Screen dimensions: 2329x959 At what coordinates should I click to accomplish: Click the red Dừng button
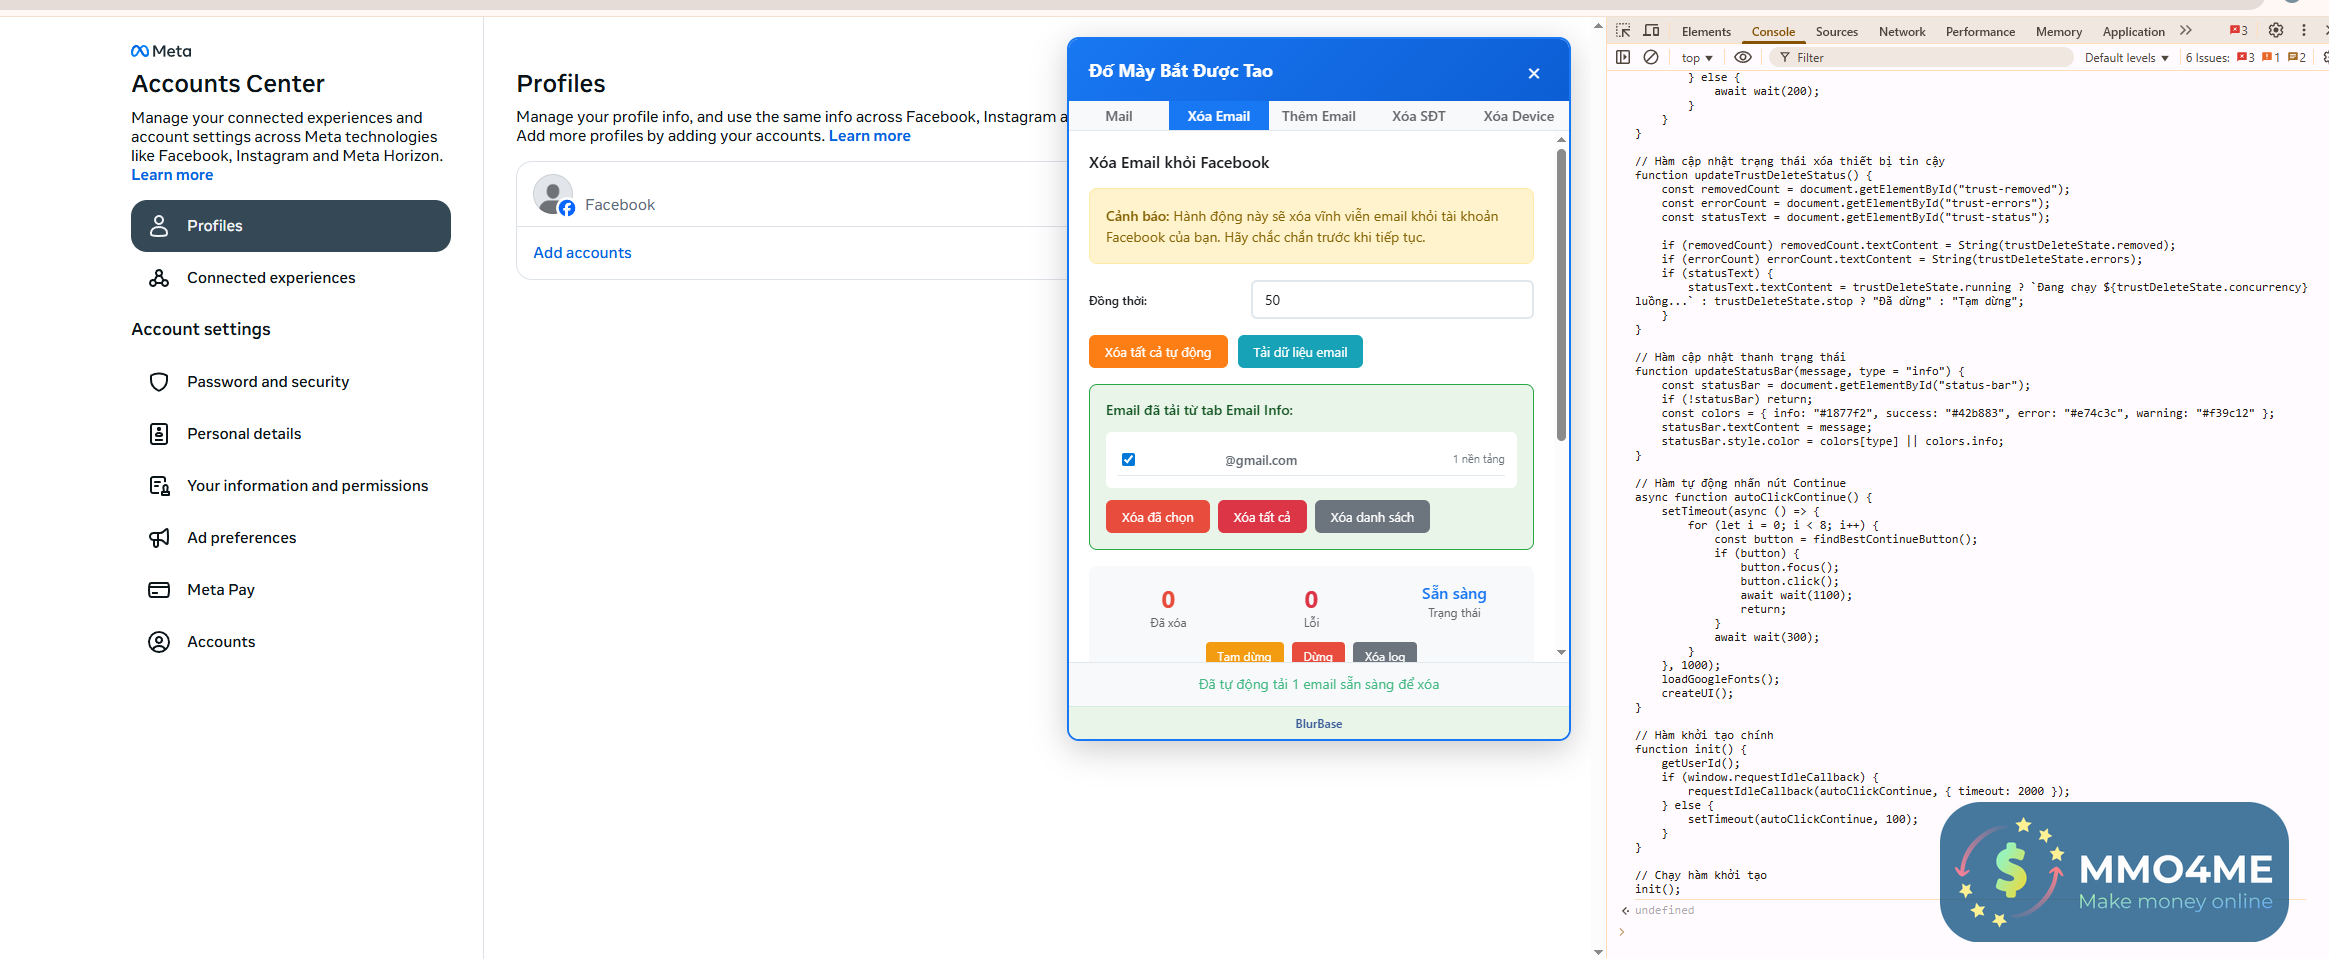click(x=1318, y=654)
